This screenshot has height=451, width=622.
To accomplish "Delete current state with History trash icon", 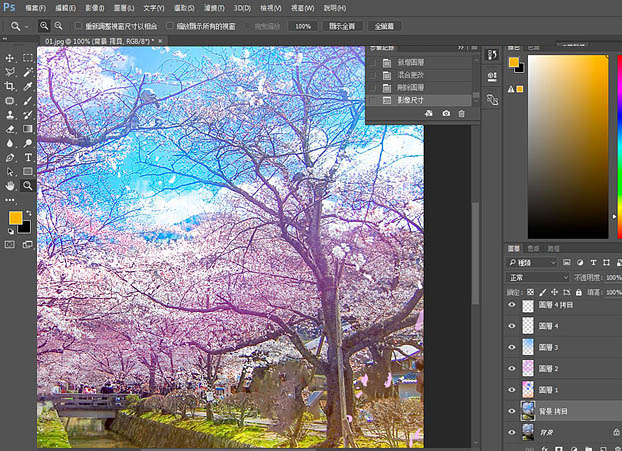I will pyautogui.click(x=461, y=114).
